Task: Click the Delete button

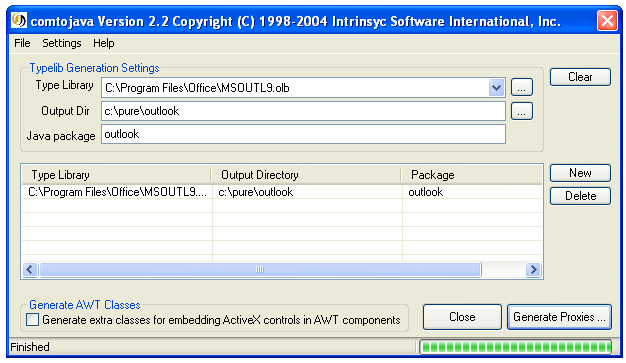Action: pyautogui.click(x=580, y=196)
